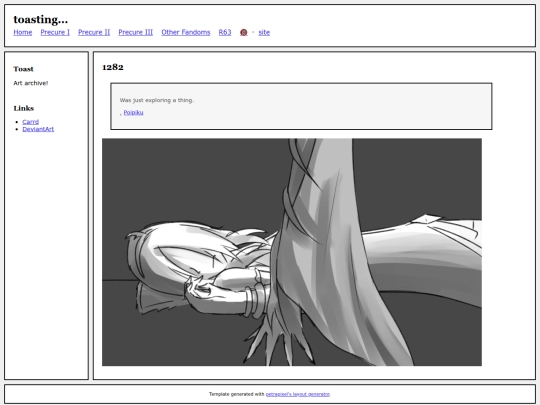Select the 1282 post heading
Viewport: 540px width, 405px height.
point(113,67)
